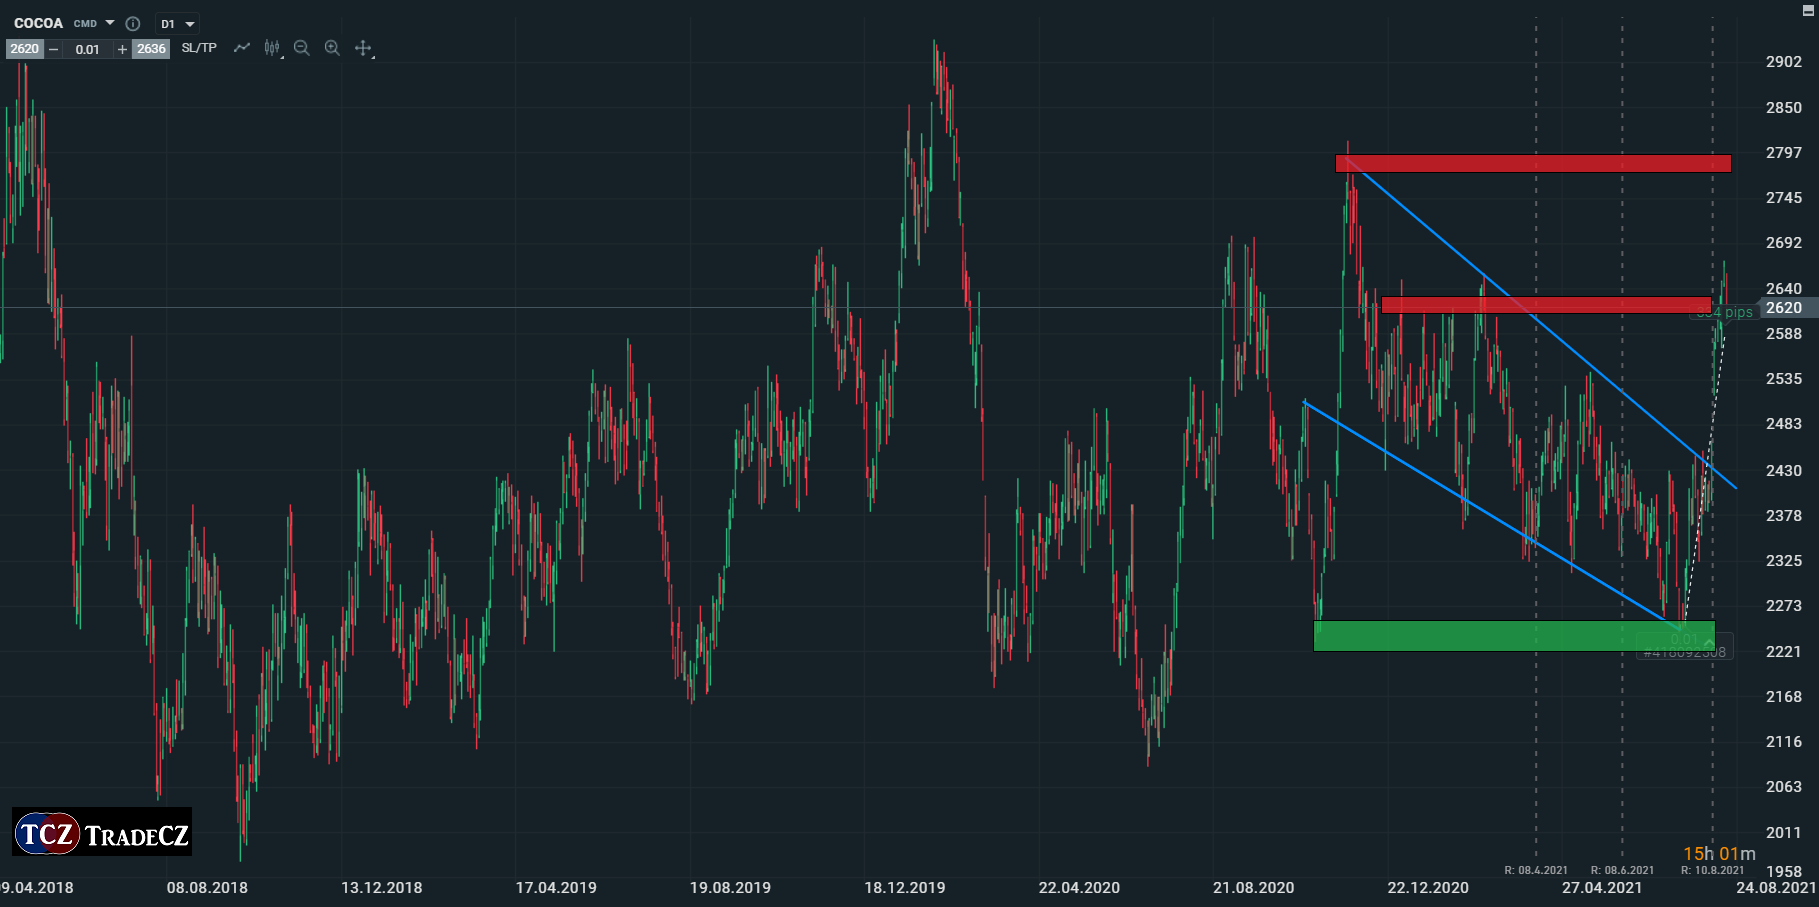Click the line drawing tools icon

(x=242, y=48)
